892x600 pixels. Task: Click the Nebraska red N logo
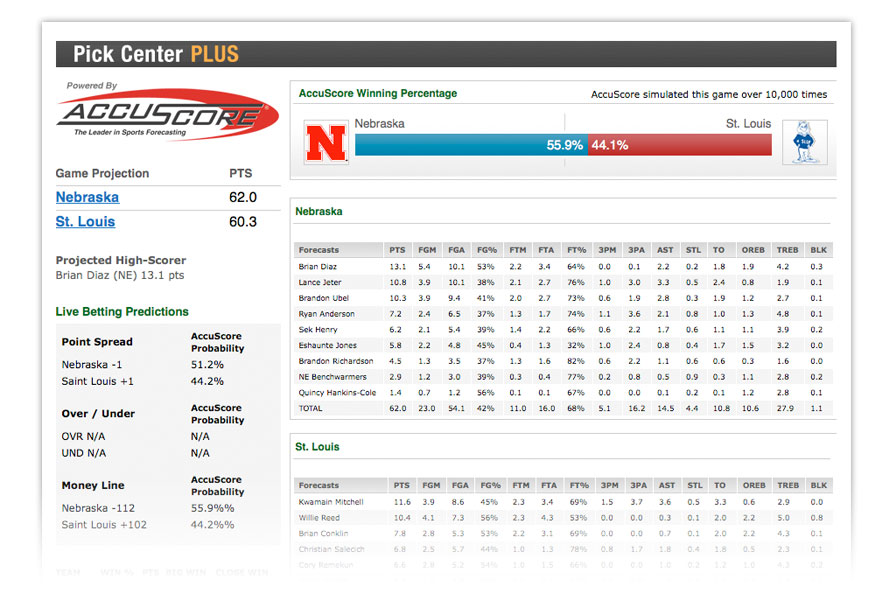[x=326, y=143]
